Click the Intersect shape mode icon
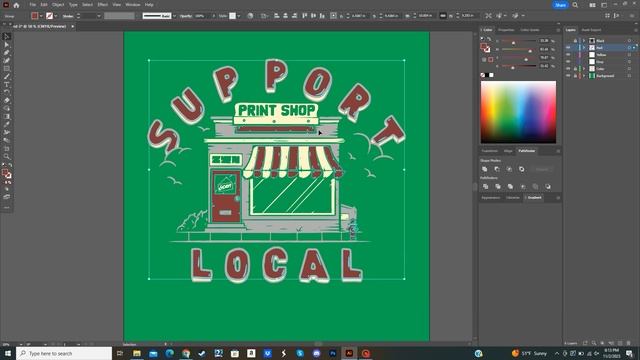This screenshot has width=640, height=360. pos(509,169)
